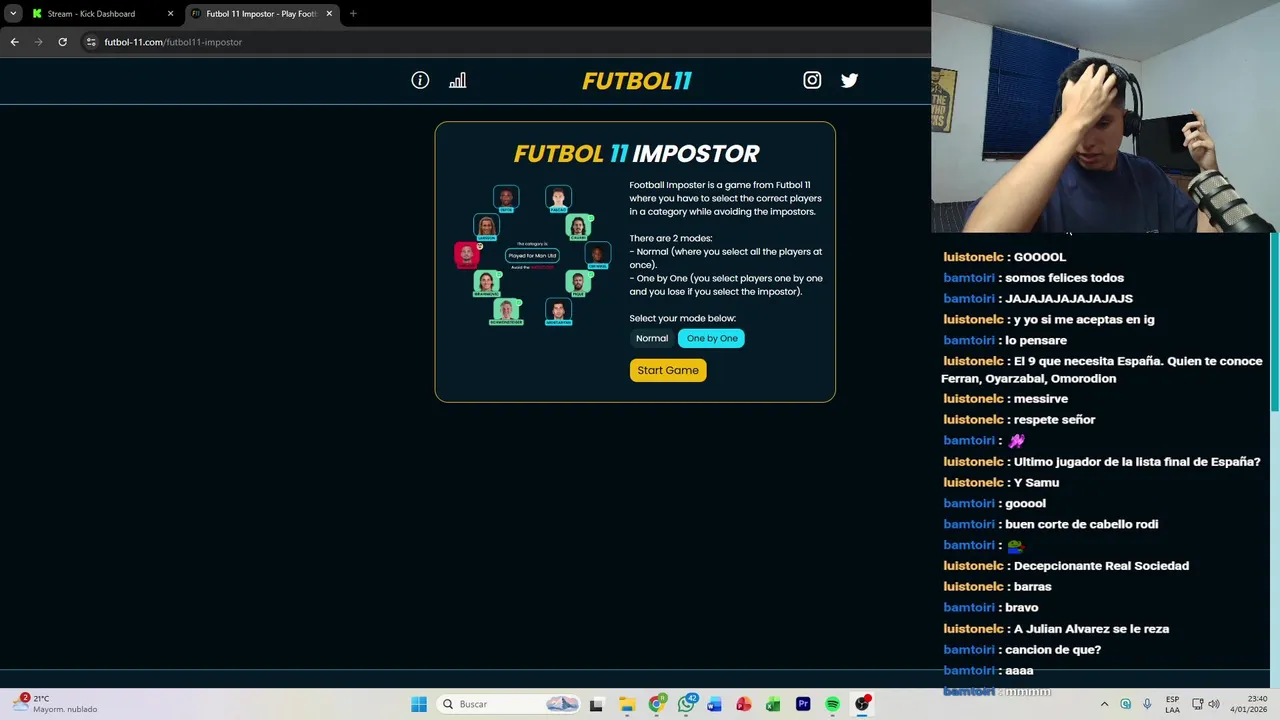
Task: Close the Kick Dashboard tab
Action: tap(170, 14)
